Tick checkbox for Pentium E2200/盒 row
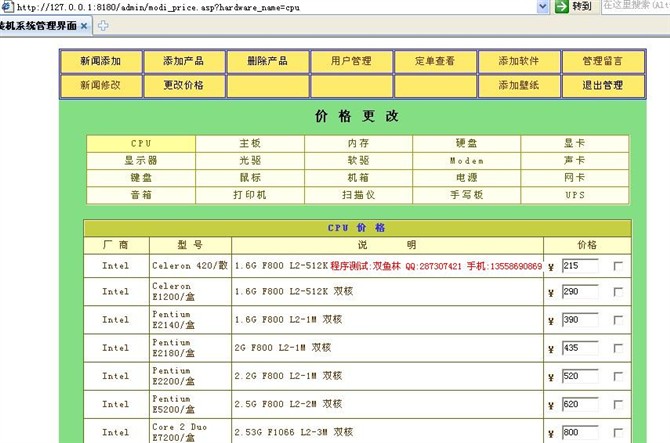 tap(618, 376)
